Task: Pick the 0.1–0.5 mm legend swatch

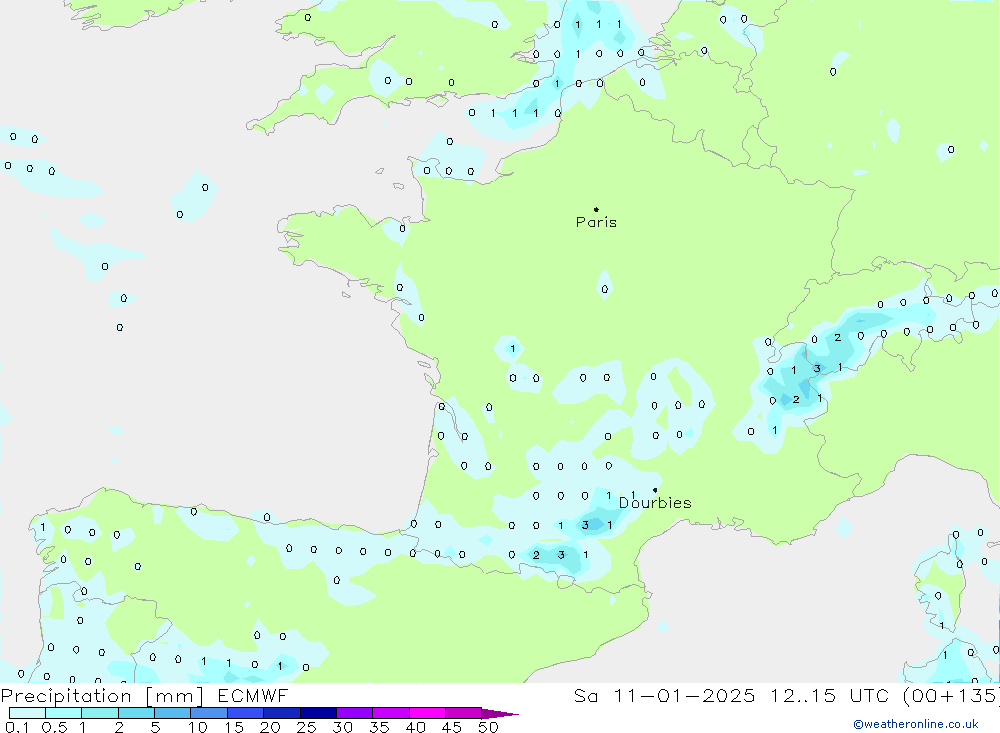Action: pyautogui.click(x=27, y=713)
